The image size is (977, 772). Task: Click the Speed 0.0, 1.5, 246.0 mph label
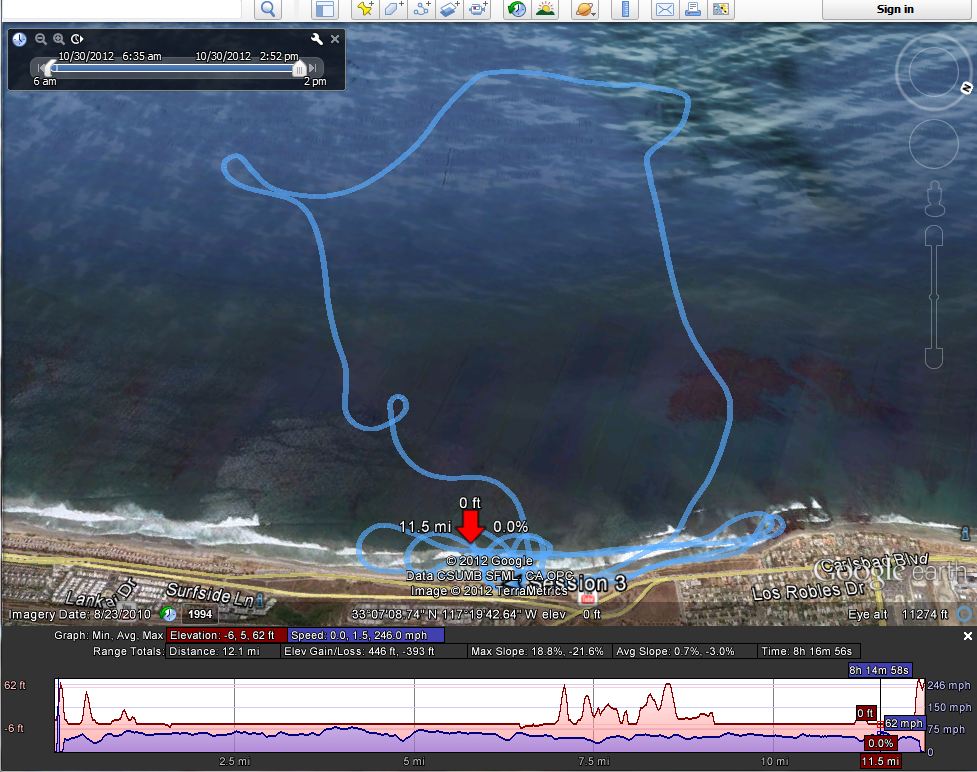pos(366,636)
